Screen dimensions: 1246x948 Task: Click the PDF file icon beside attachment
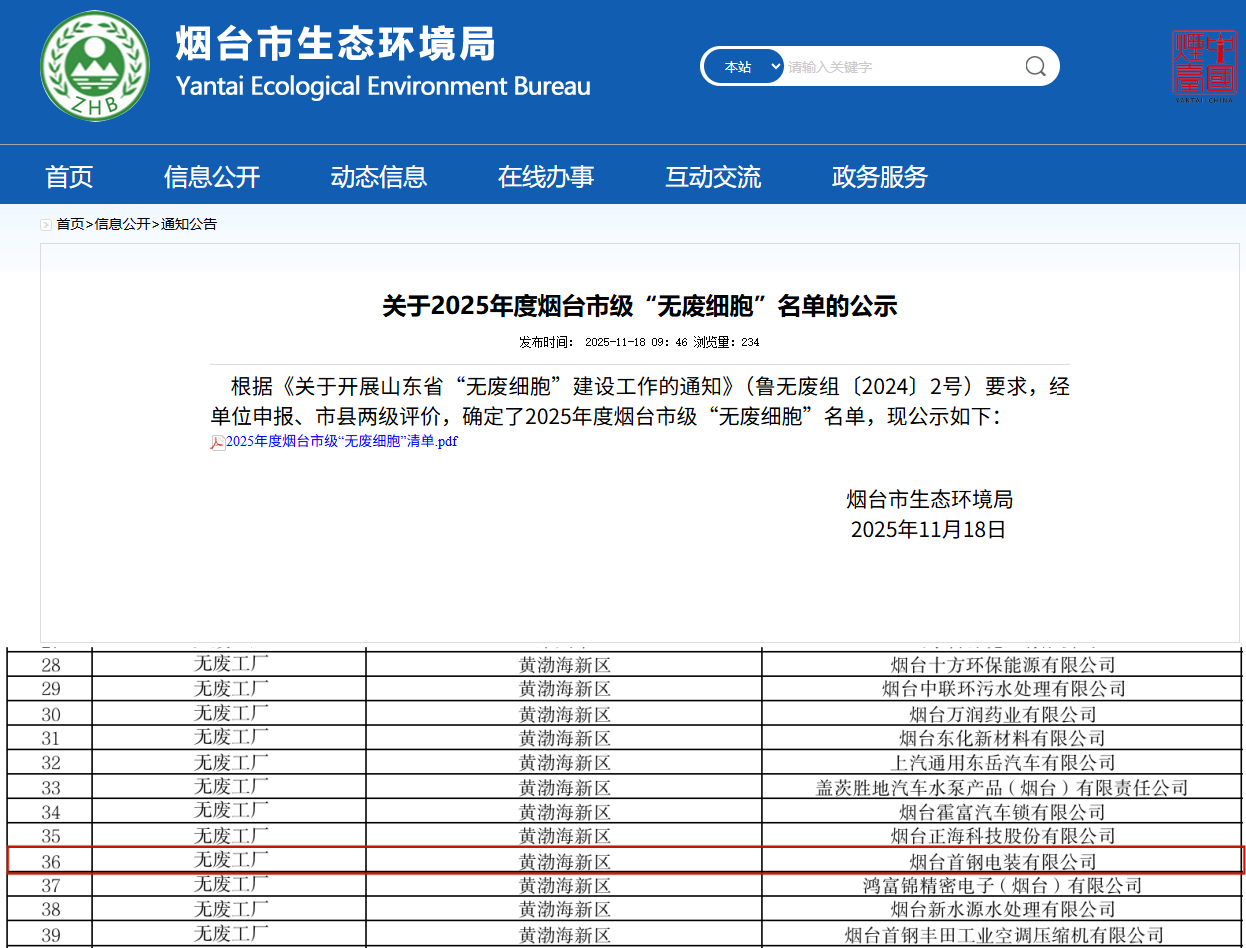point(217,442)
